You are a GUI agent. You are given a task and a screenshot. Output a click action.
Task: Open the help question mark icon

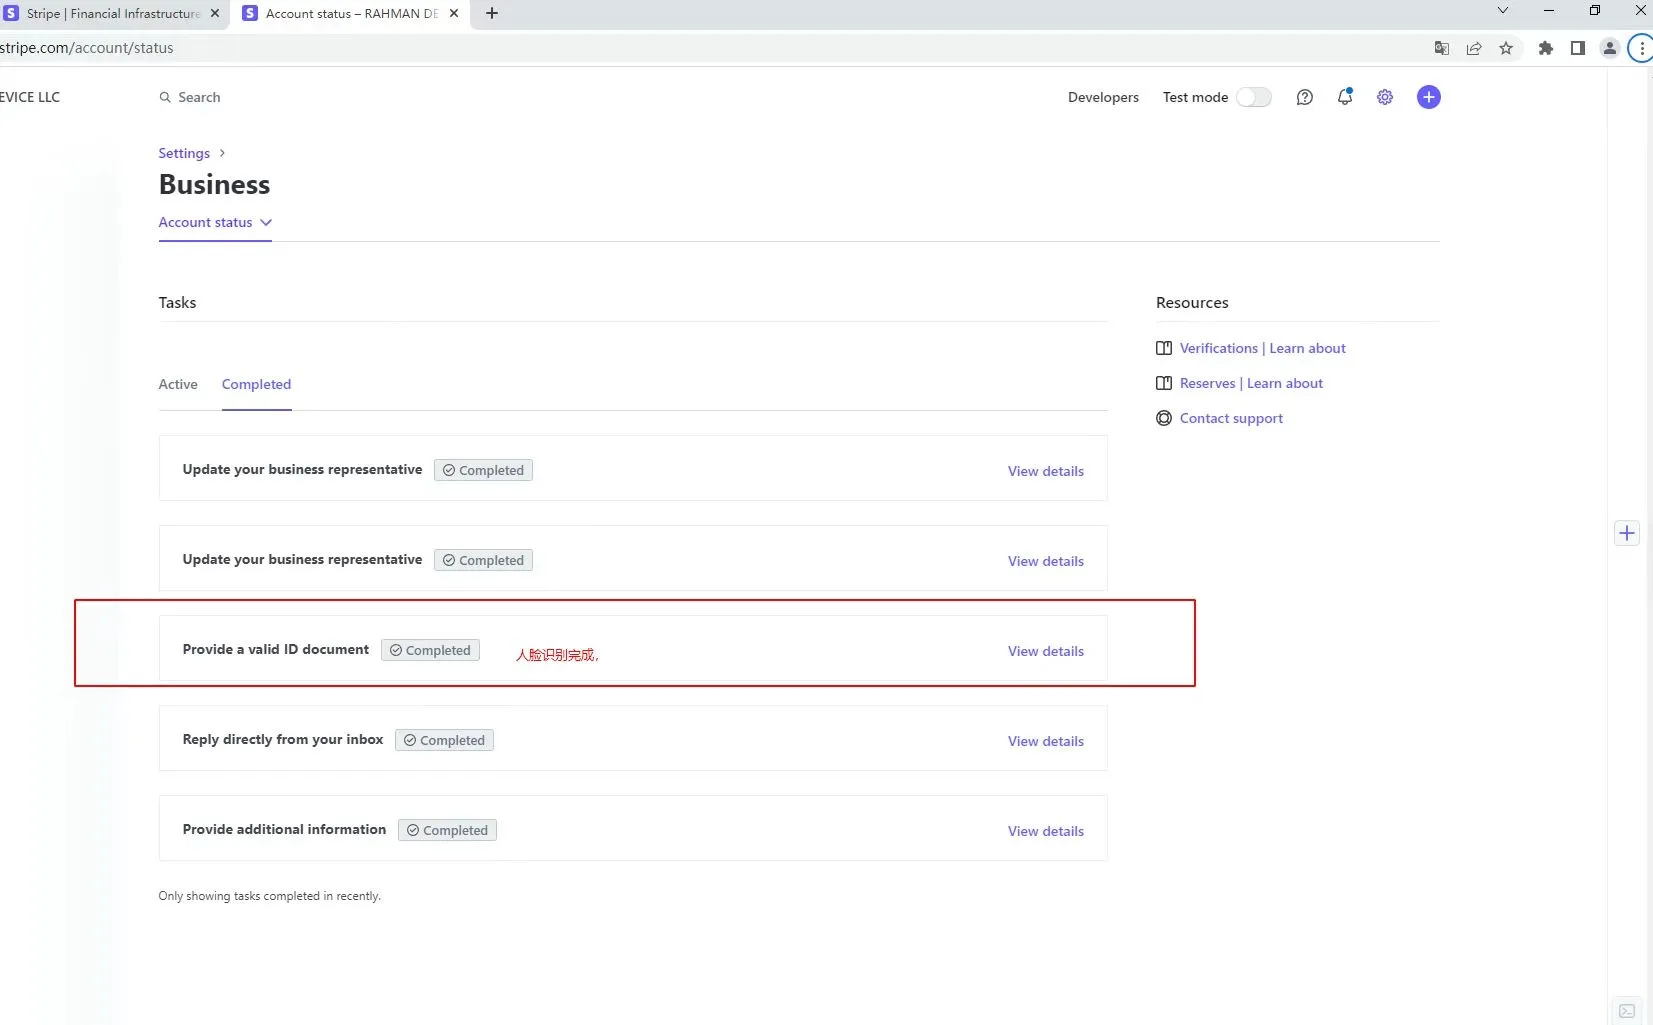[1304, 97]
